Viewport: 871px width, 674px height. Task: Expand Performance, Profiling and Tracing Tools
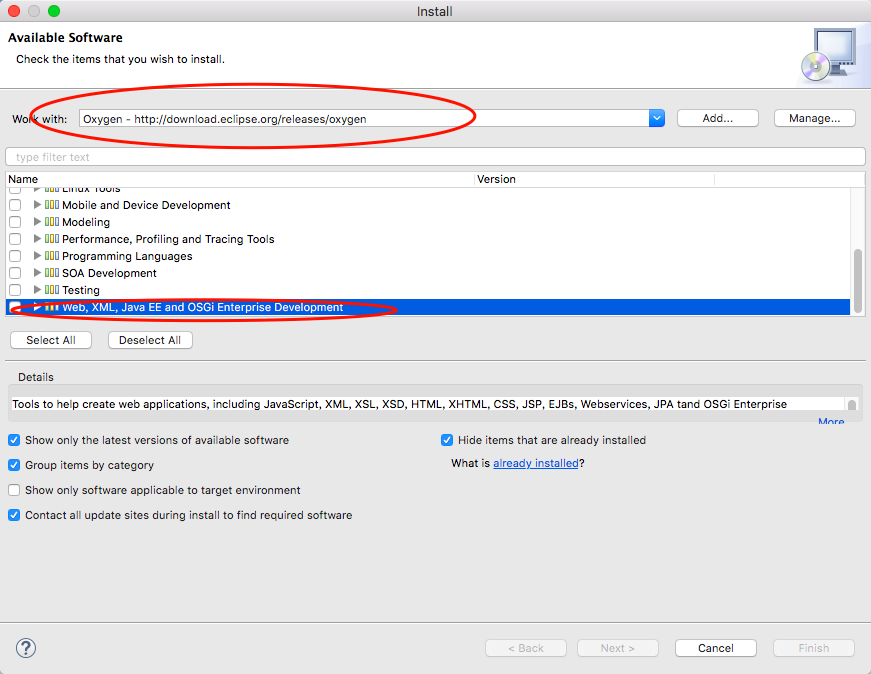(x=37, y=238)
